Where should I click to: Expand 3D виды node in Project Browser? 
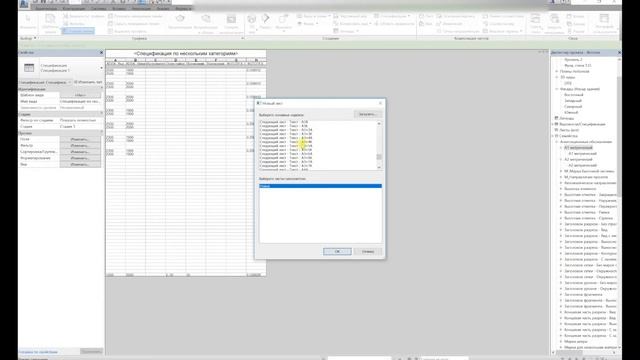(557, 77)
